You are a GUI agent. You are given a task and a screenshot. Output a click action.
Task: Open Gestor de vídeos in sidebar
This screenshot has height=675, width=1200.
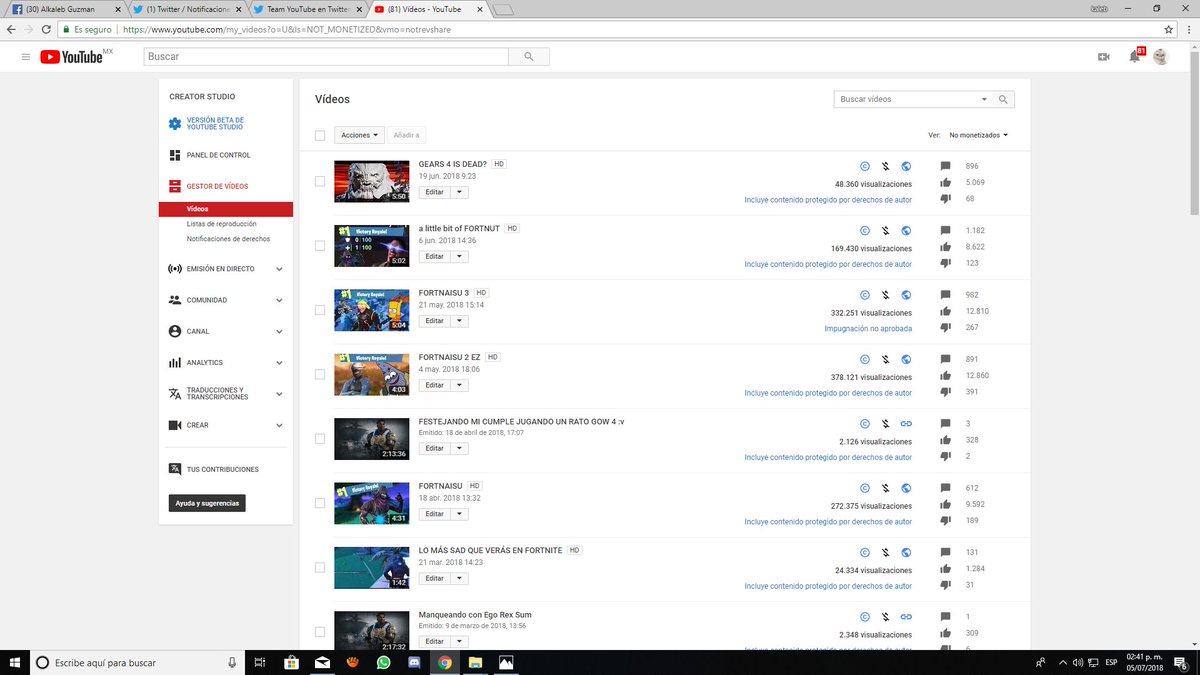[217, 186]
